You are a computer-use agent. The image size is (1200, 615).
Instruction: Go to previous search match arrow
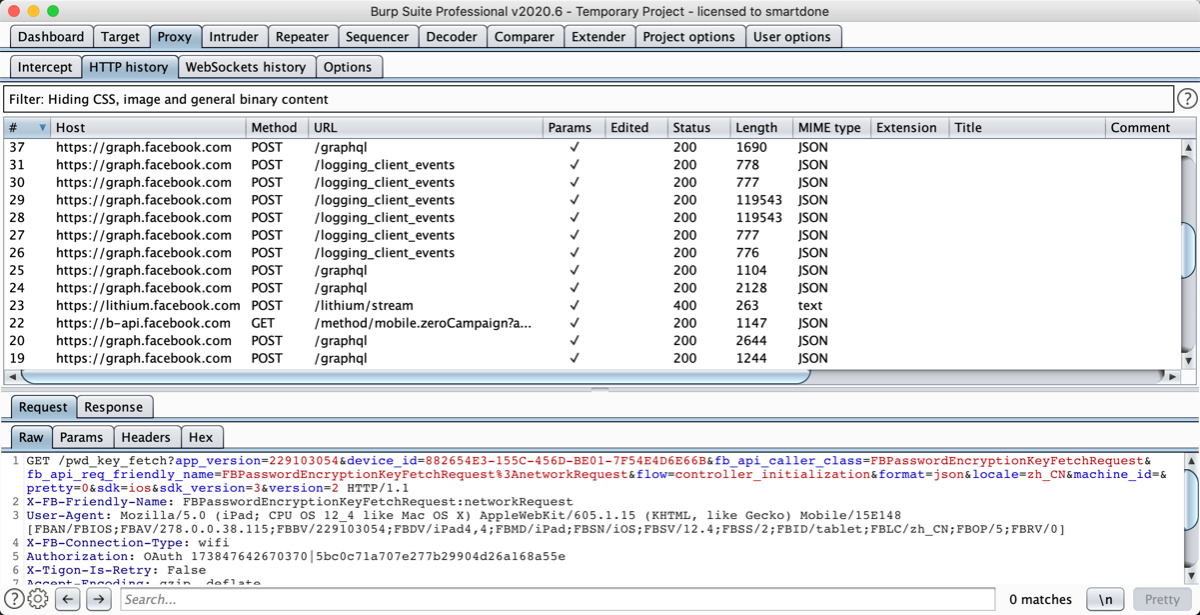pos(67,599)
